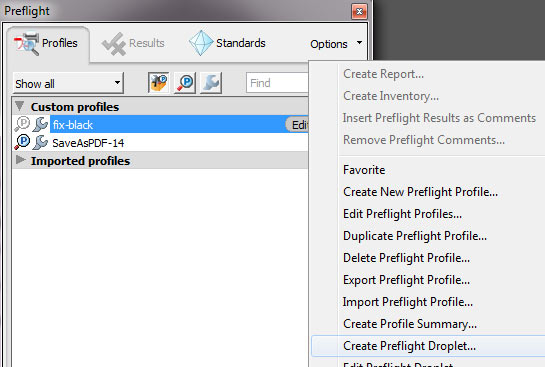Select the SaveAsPDF-14 profile
The image size is (545, 367).
tap(160, 142)
